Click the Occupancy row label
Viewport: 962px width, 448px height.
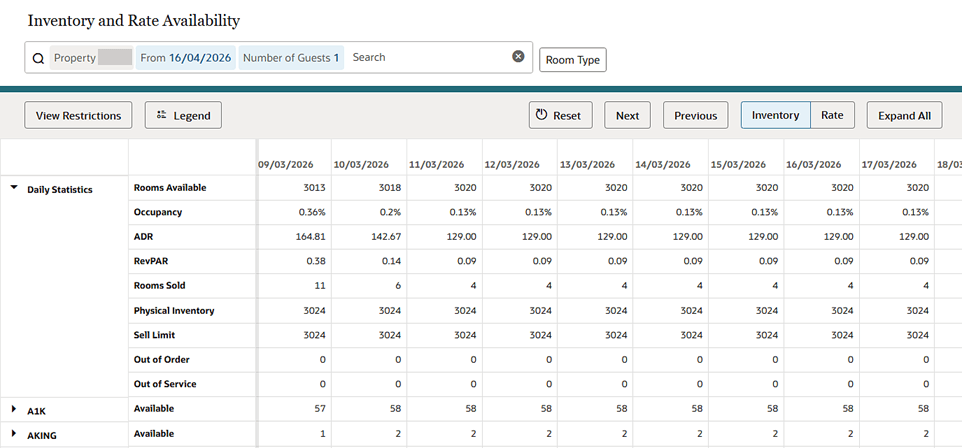[158, 212]
